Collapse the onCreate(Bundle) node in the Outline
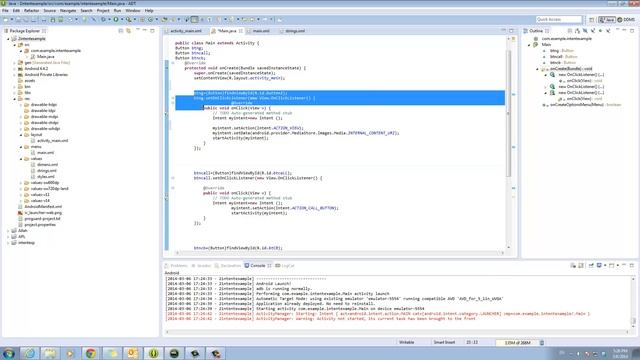The height and width of the screenshot is (360, 640). pos(537,69)
